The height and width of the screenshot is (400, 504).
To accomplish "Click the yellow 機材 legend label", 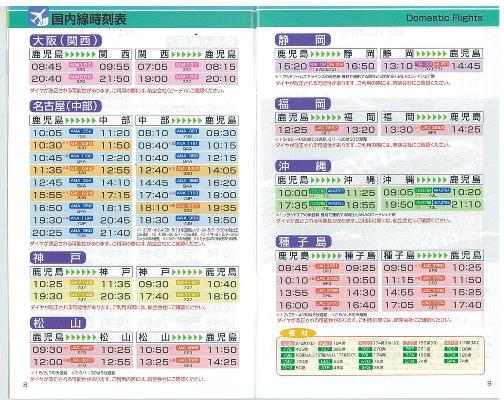I will (x=298, y=333).
